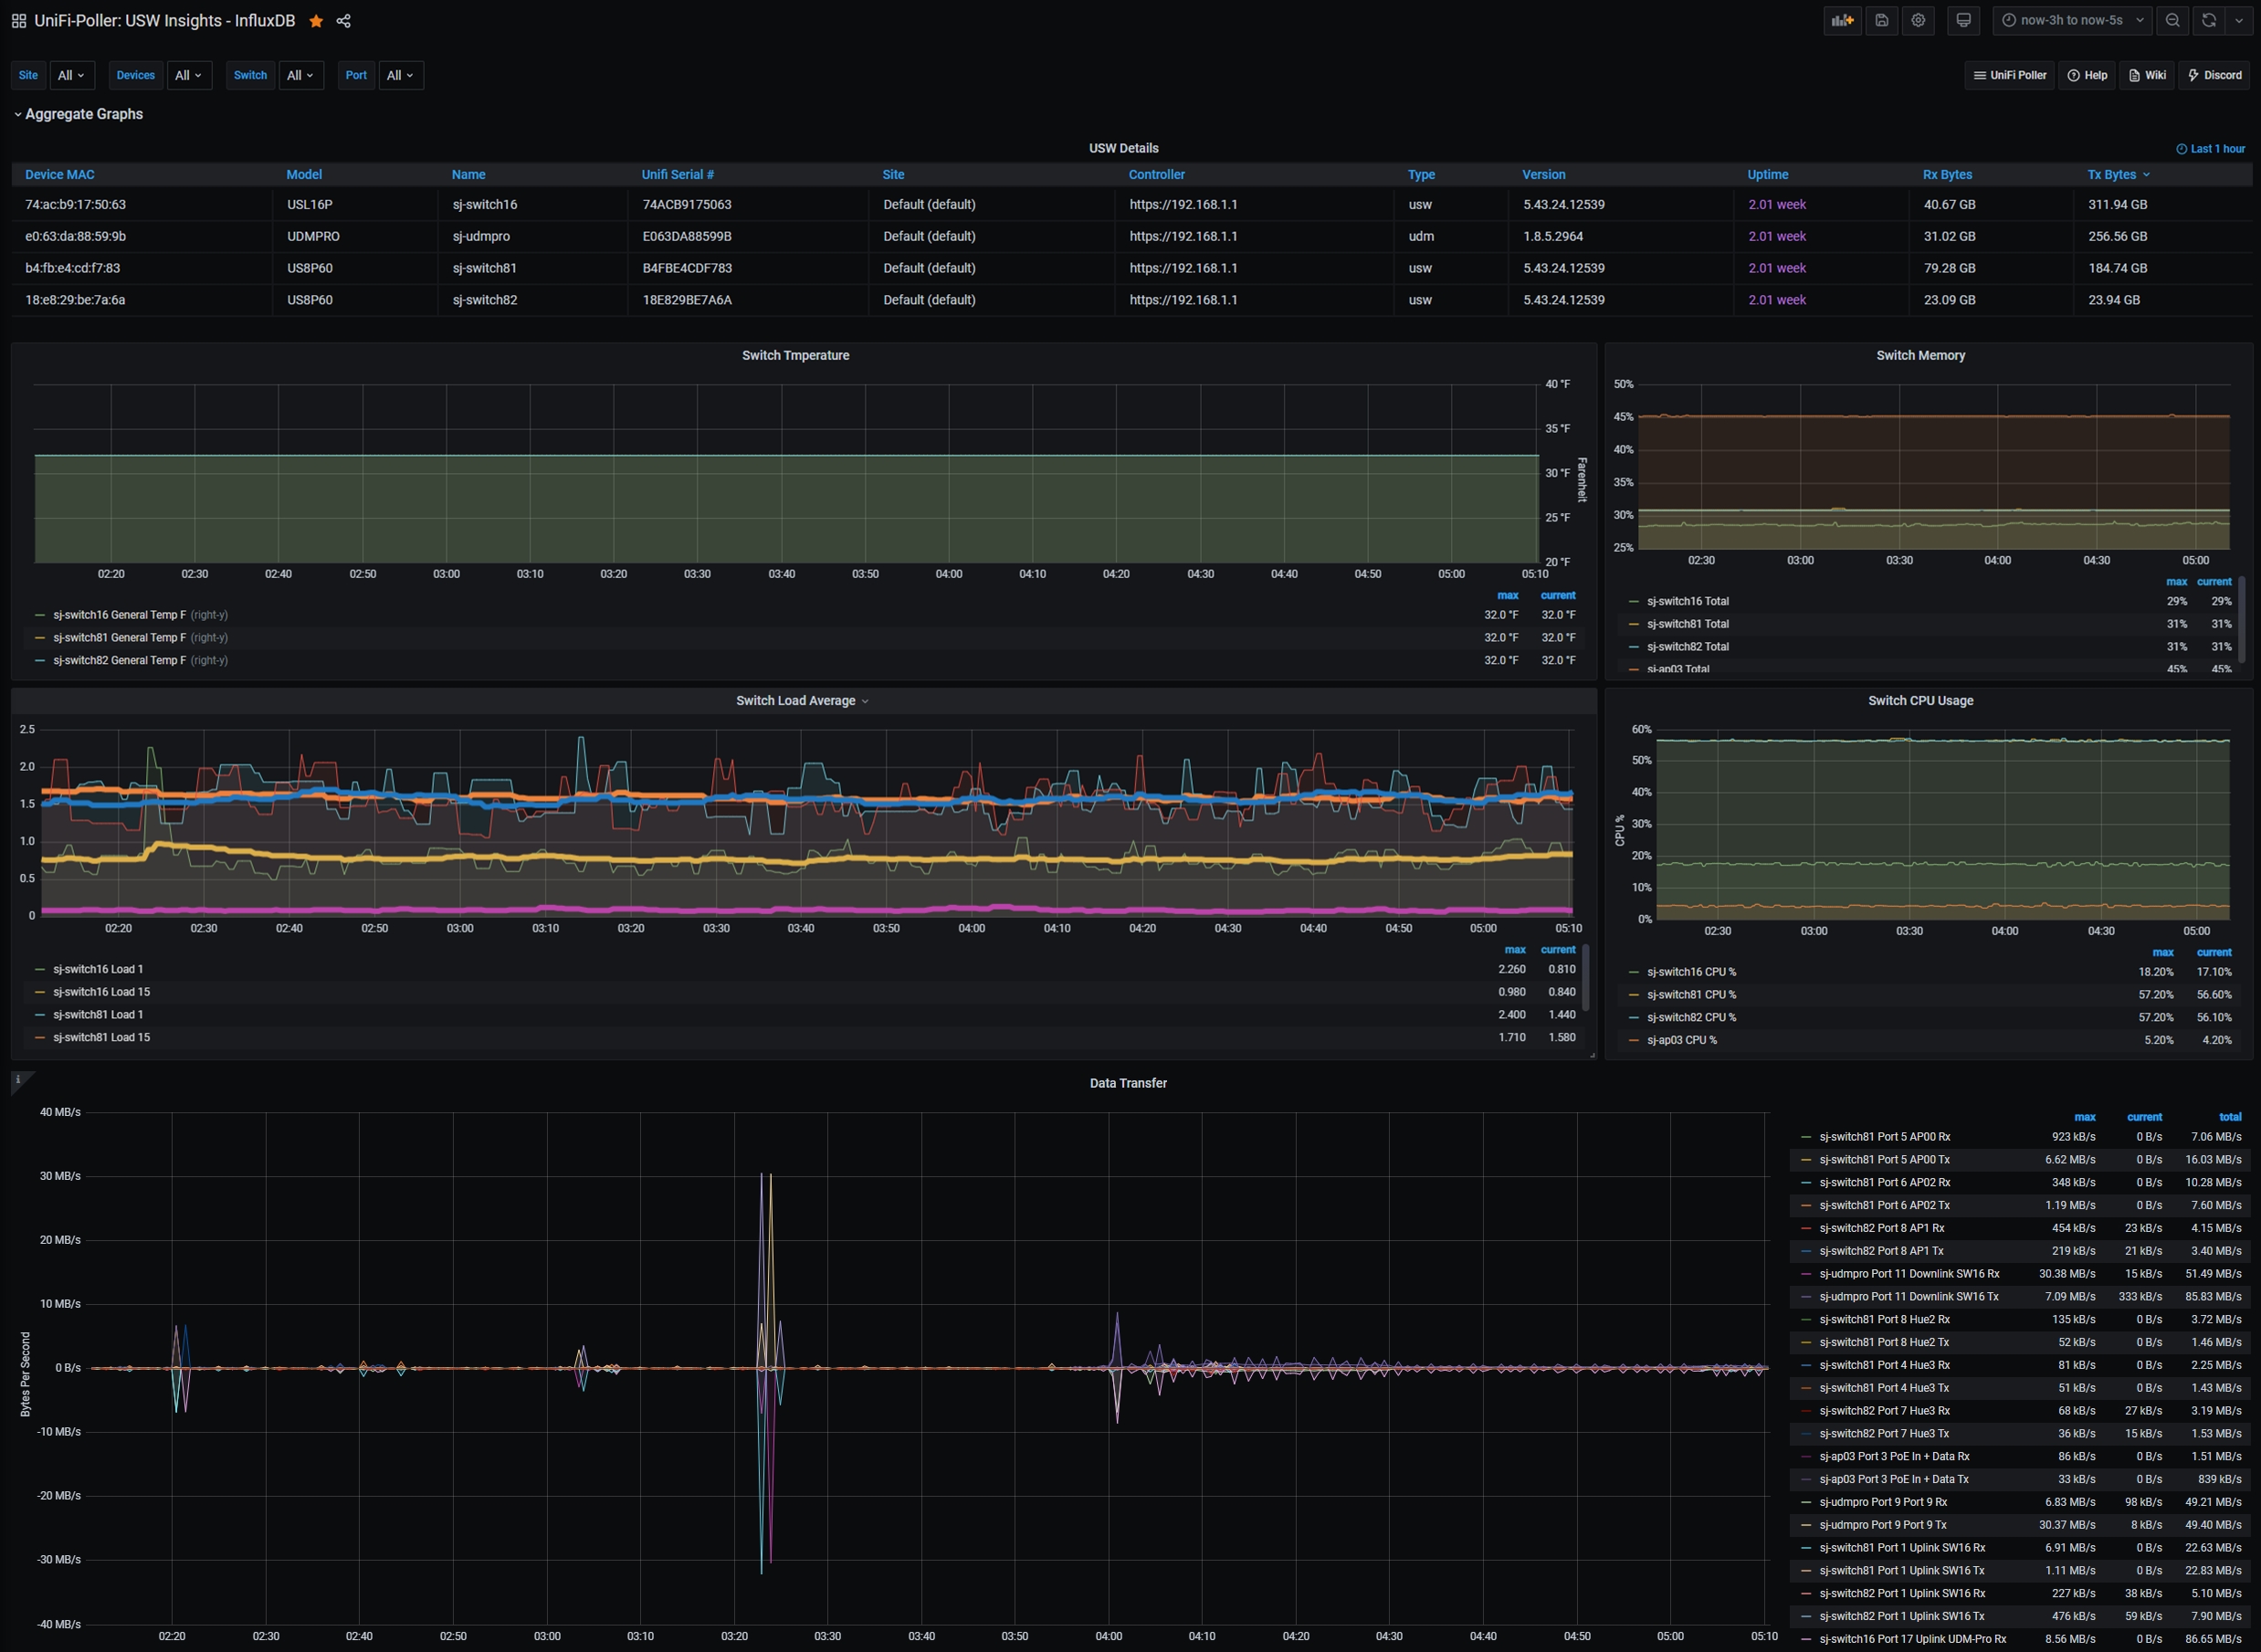Open dashboard settings gear
Image resolution: width=2261 pixels, height=1652 pixels.
1918,20
